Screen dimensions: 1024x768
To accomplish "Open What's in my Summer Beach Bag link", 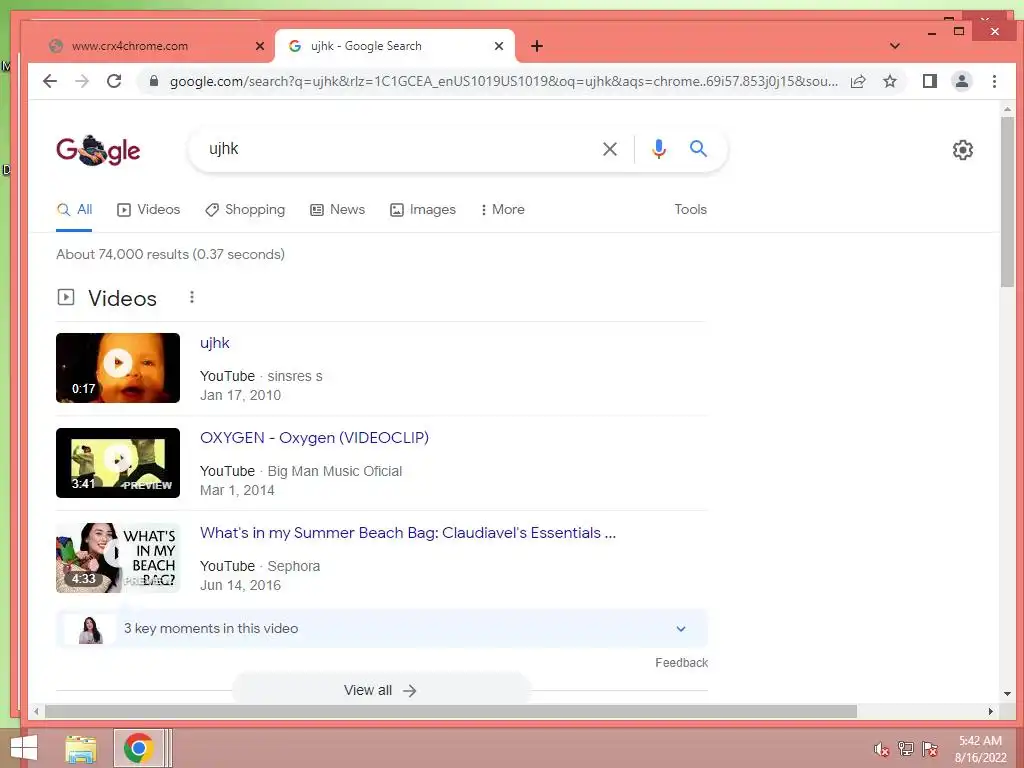I will [408, 533].
